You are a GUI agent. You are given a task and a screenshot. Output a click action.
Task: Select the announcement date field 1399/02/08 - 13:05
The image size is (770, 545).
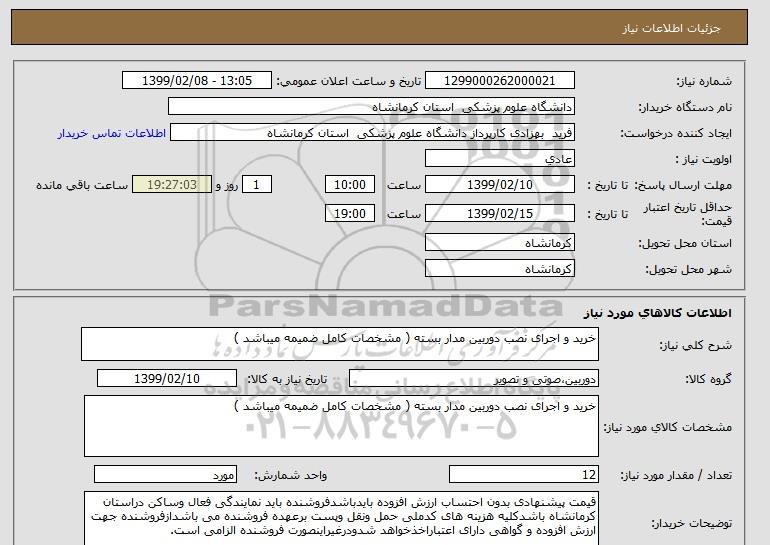click(x=196, y=81)
